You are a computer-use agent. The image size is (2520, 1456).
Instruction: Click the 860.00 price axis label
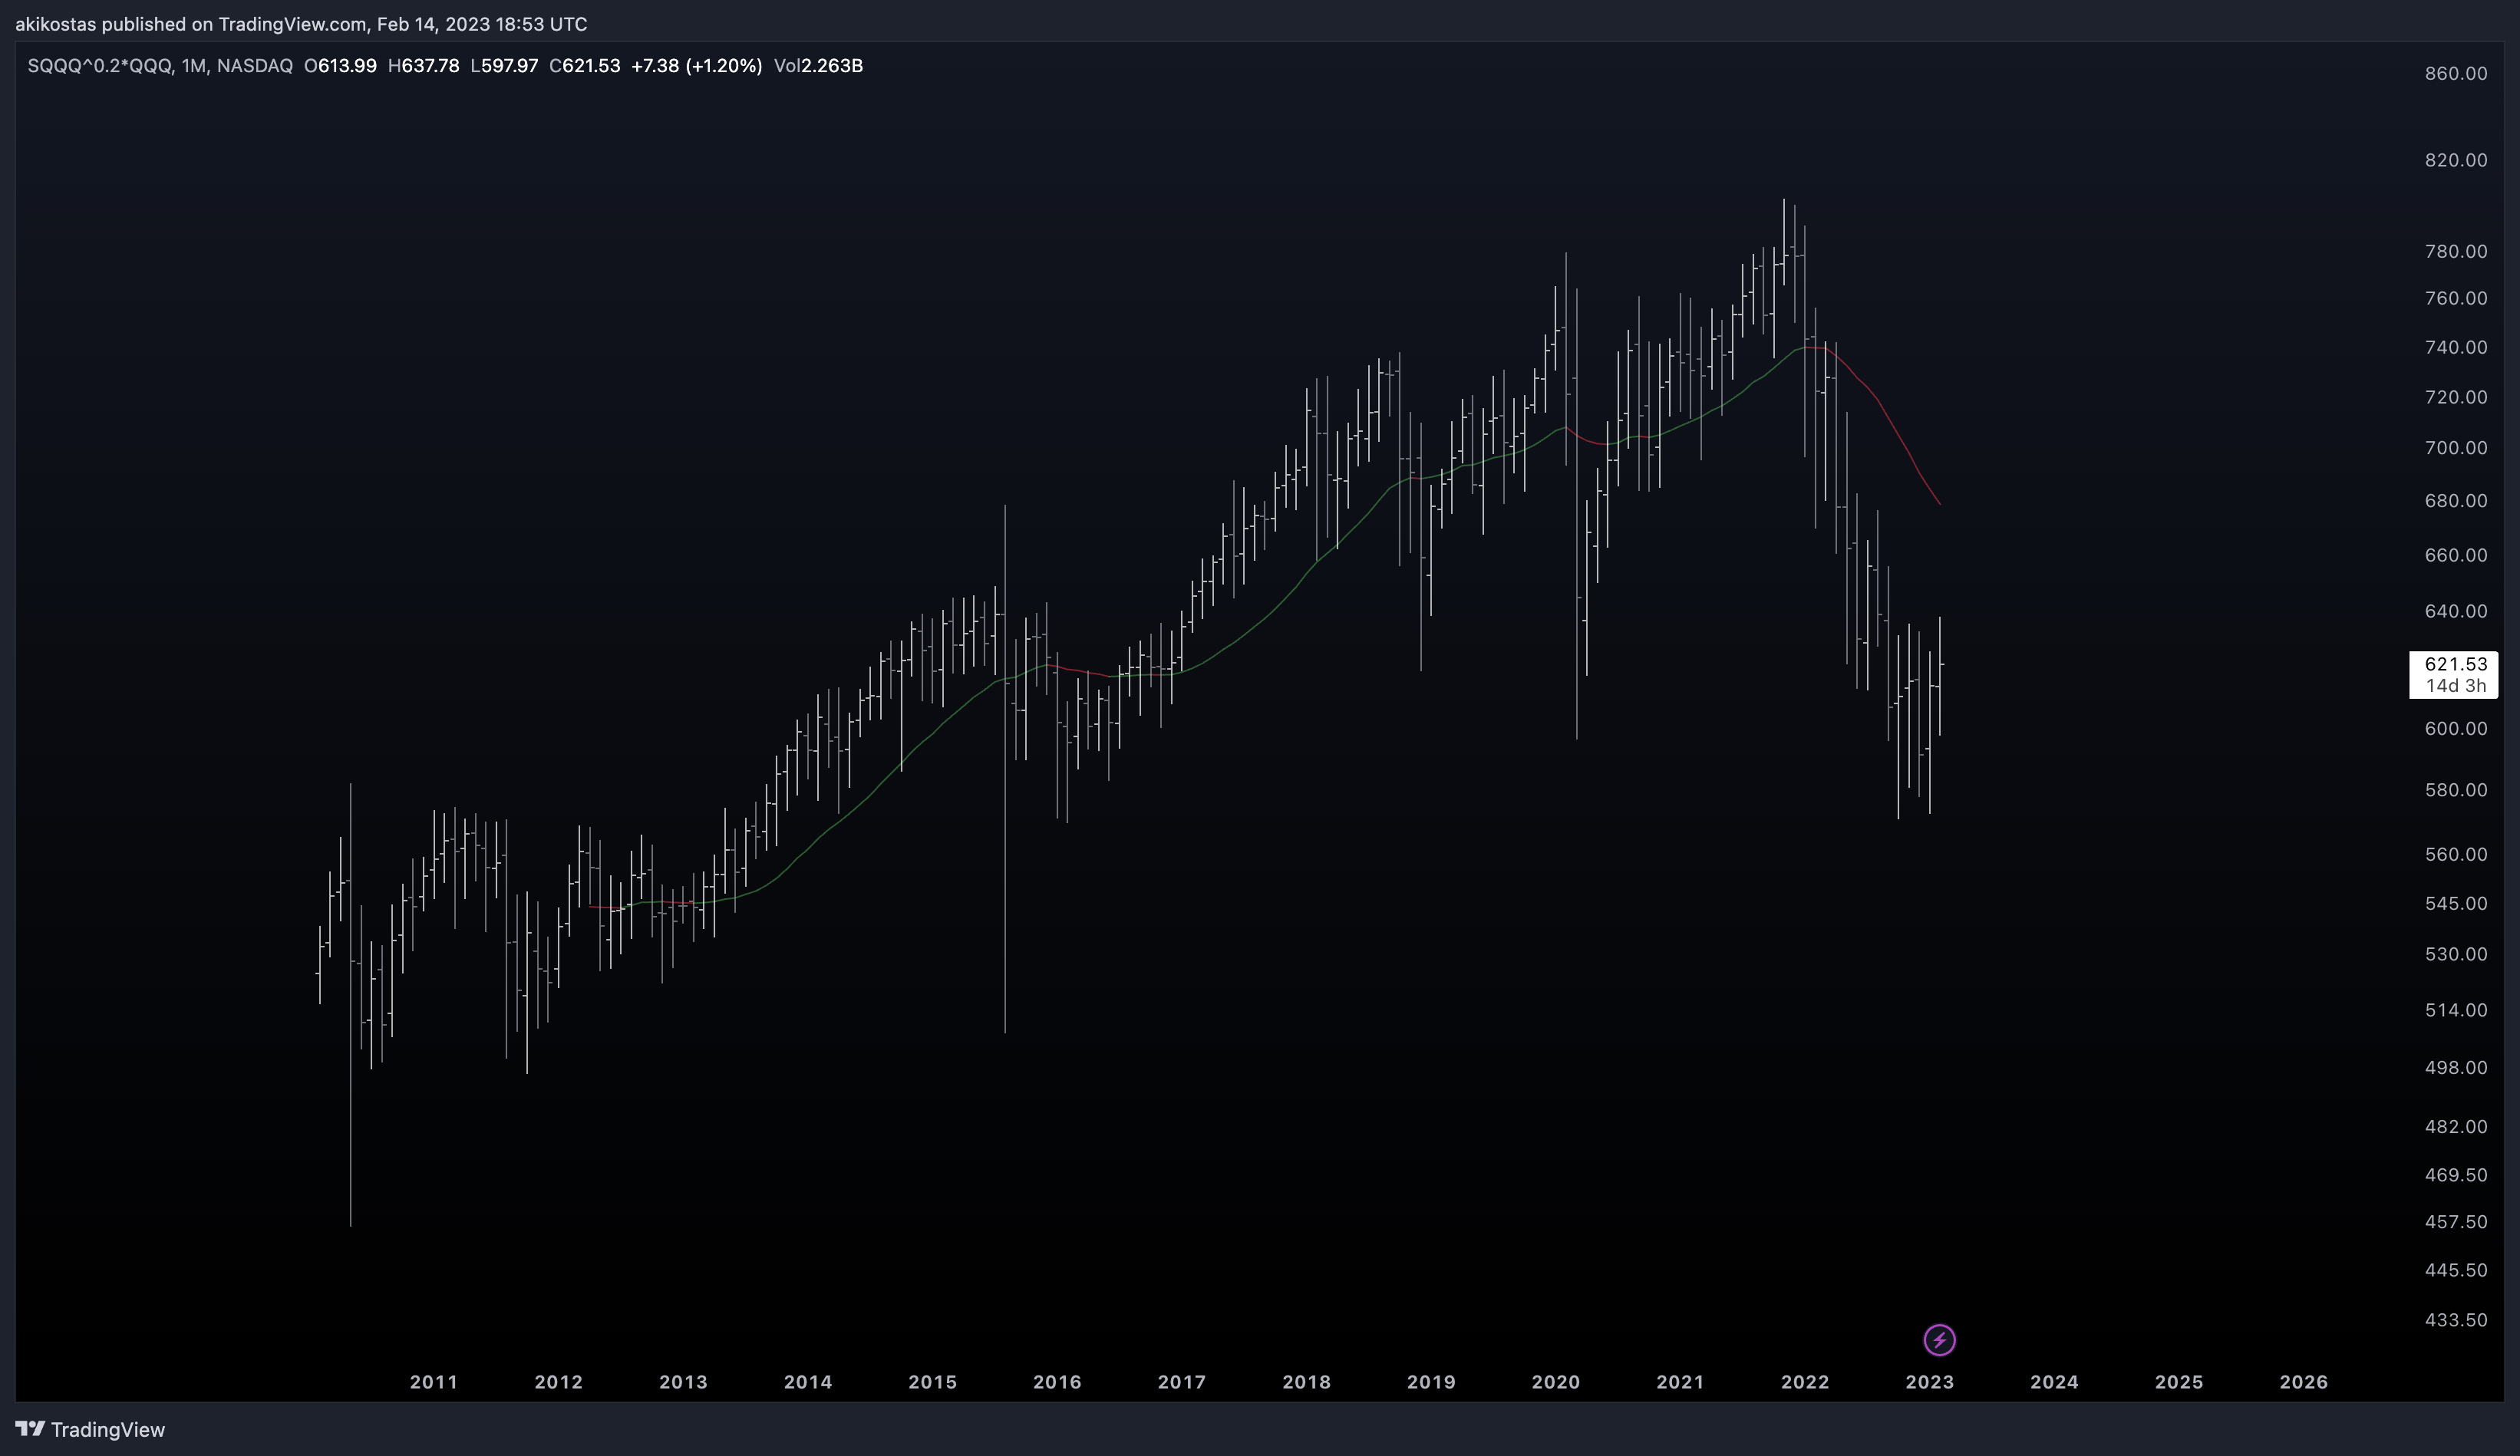2456,73
